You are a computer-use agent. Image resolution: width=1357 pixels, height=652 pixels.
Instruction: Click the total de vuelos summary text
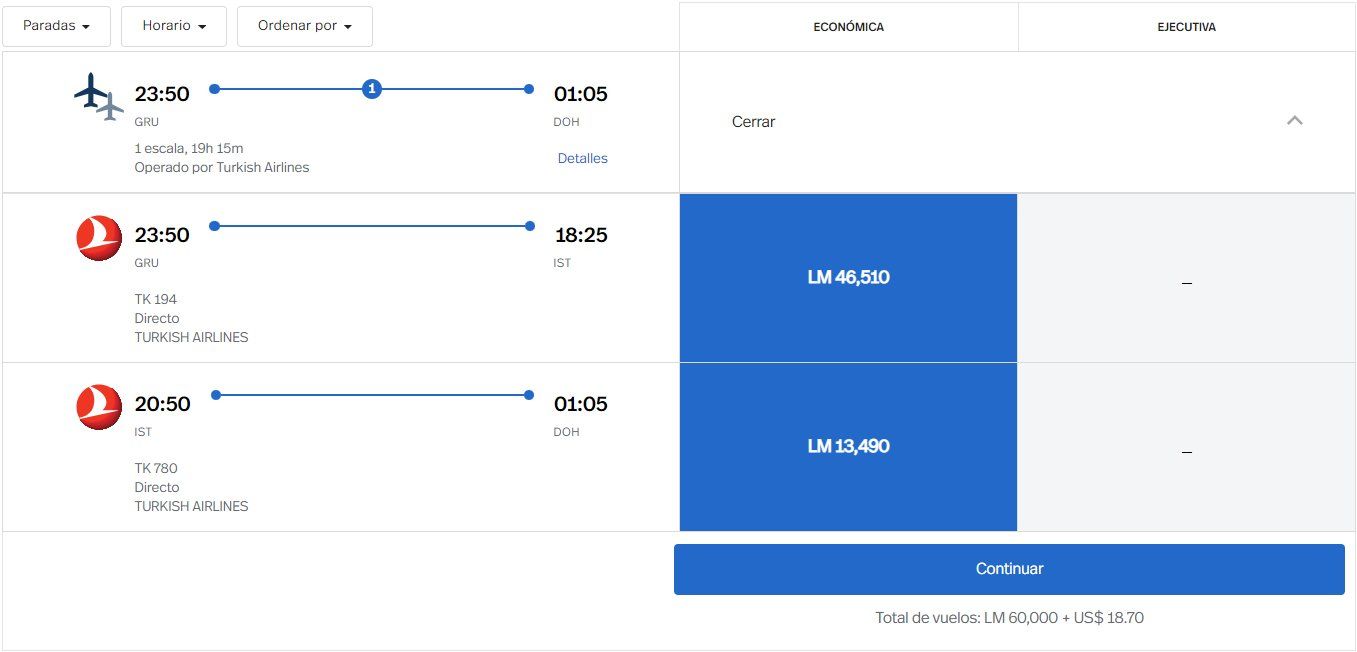pos(1009,618)
